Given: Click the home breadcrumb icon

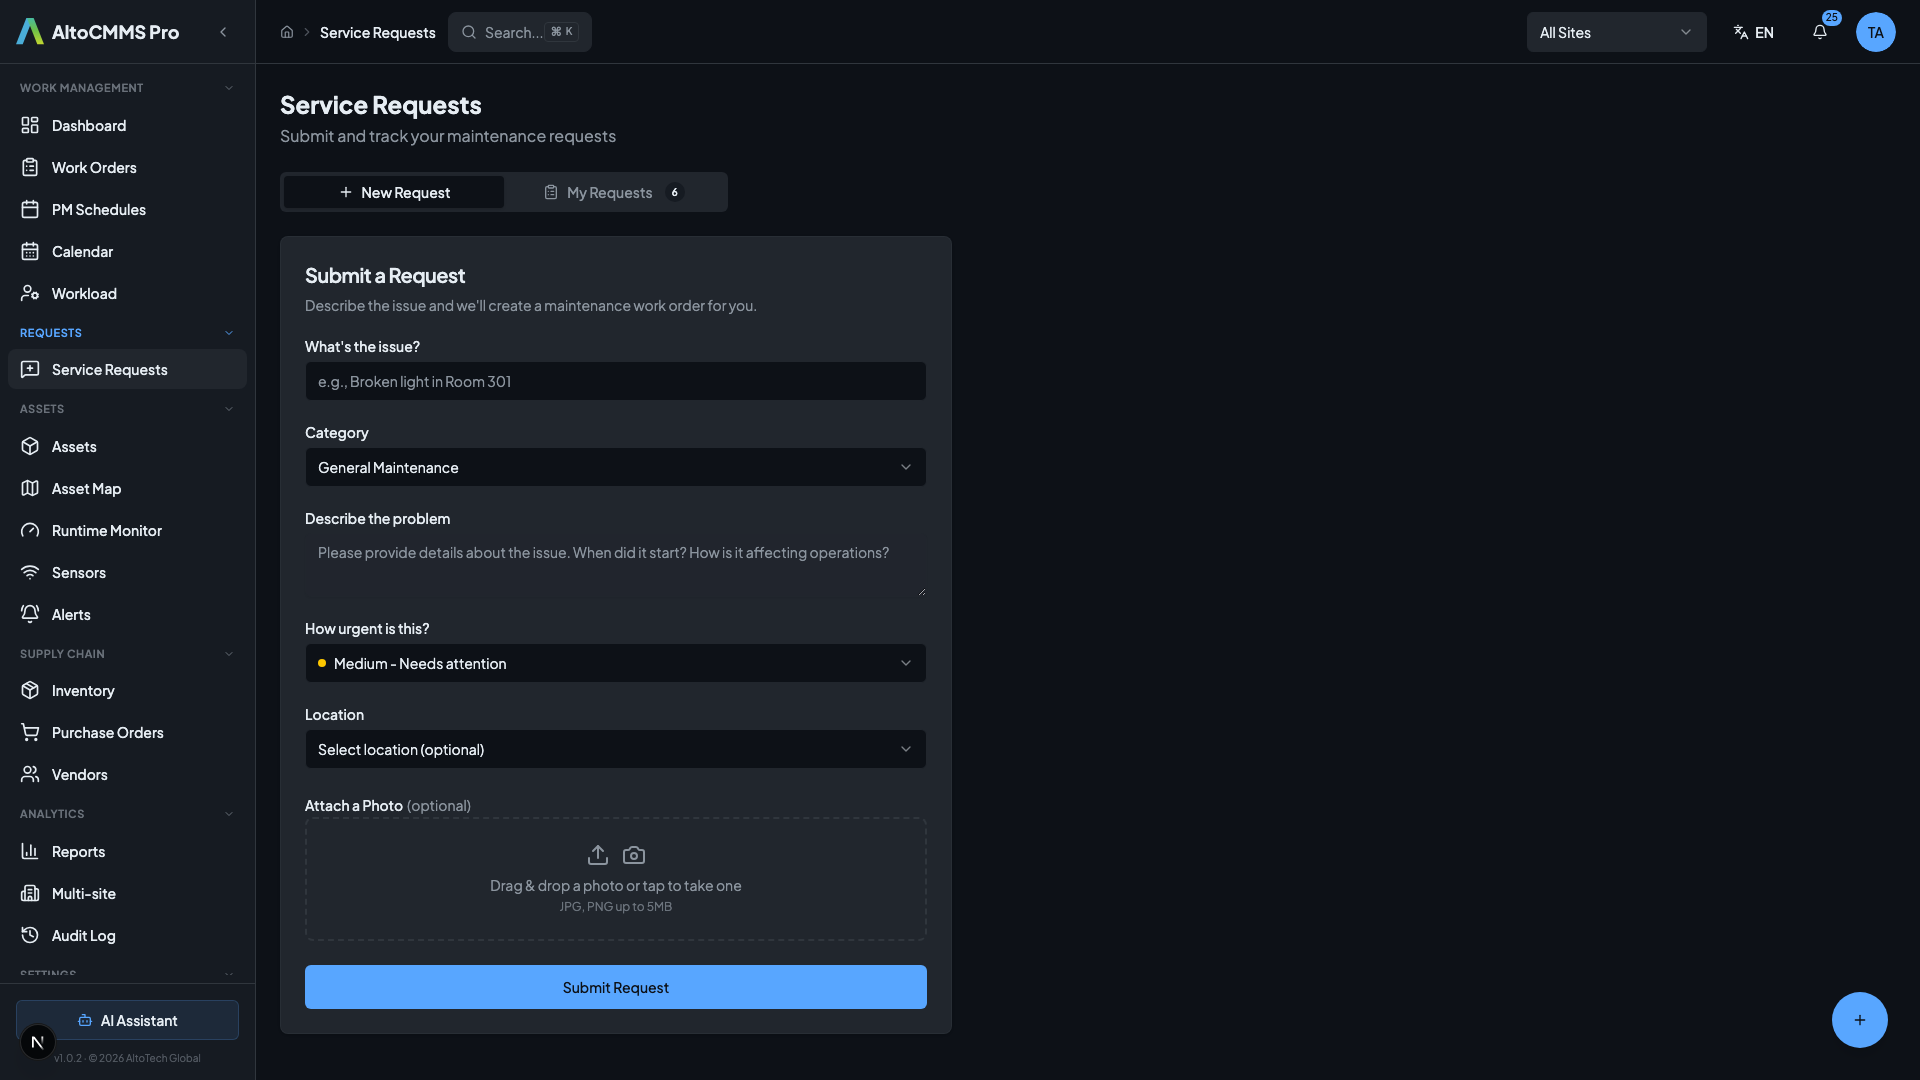Looking at the screenshot, I should [x=287, y=32].
